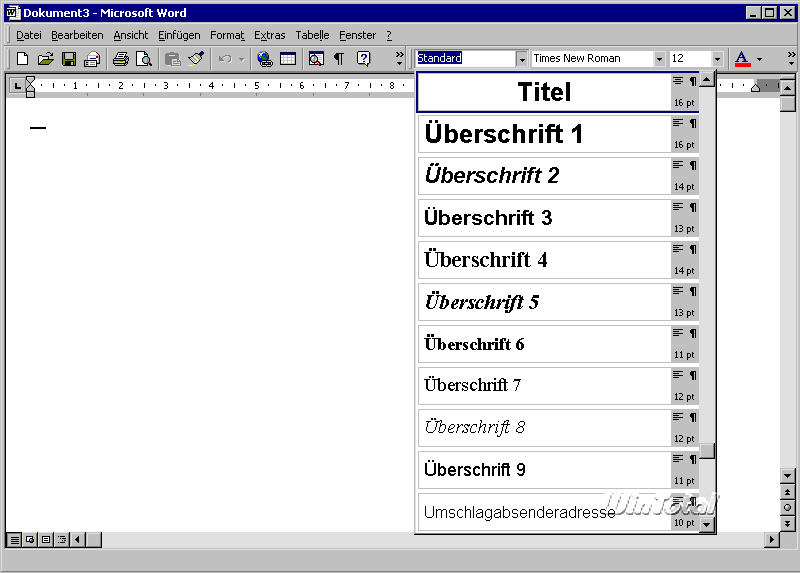This screenshot has height=573, width=800.
Task: Open the Tabelle menu
Action: tap(312, 35)
